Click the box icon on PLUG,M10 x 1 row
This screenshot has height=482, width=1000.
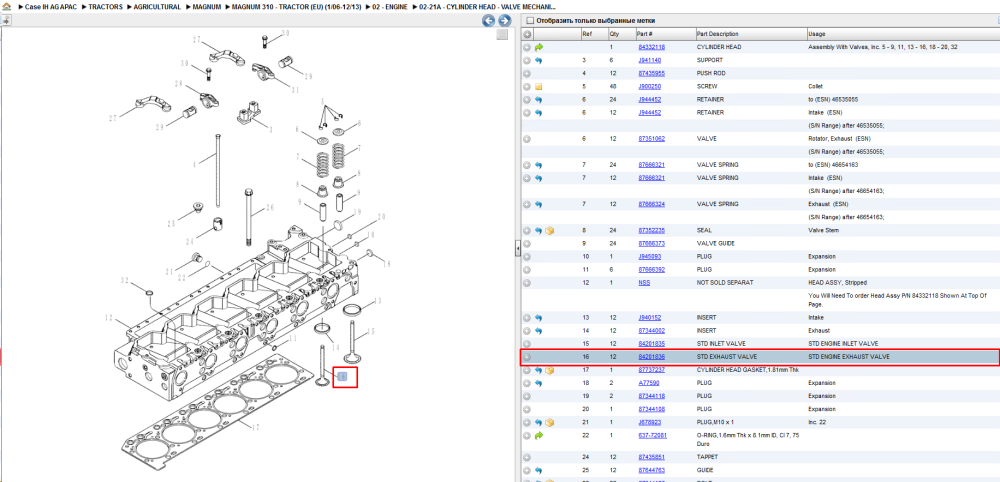pyautogui.click(x=550, y=423)
